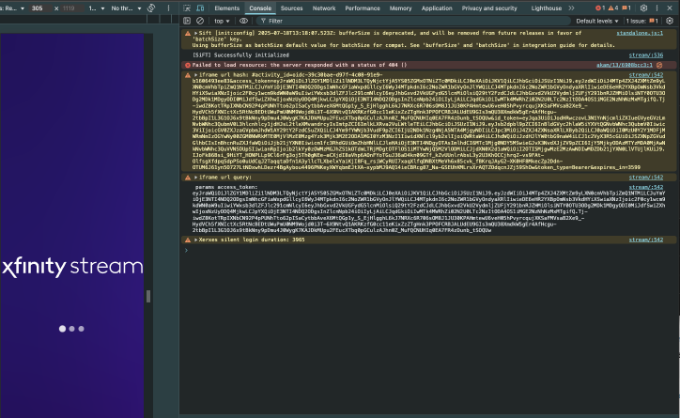The image size is (680, 418).
Task: Open the zoom level dropdown
Action: tap(96, 8)
